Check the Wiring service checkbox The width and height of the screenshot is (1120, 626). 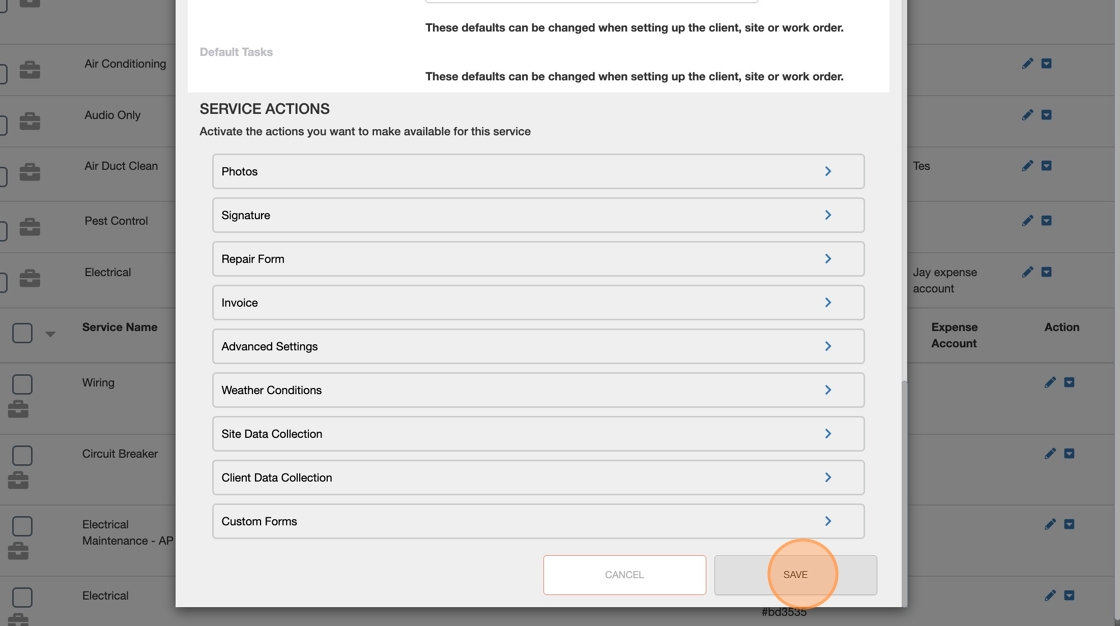click(22, 384)
